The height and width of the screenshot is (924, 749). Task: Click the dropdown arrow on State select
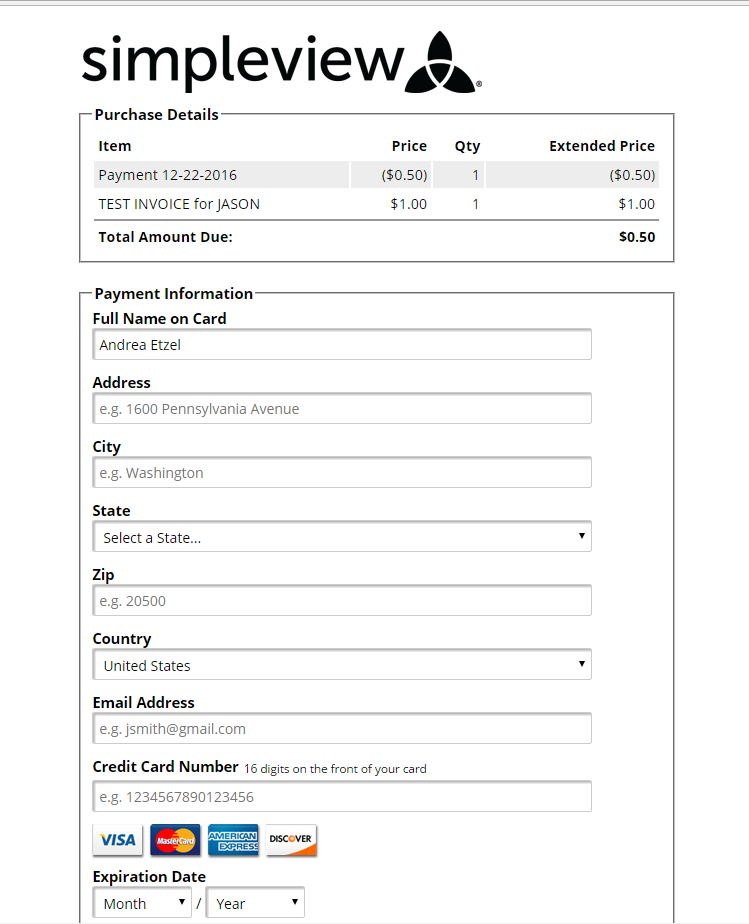click(582, 536)
